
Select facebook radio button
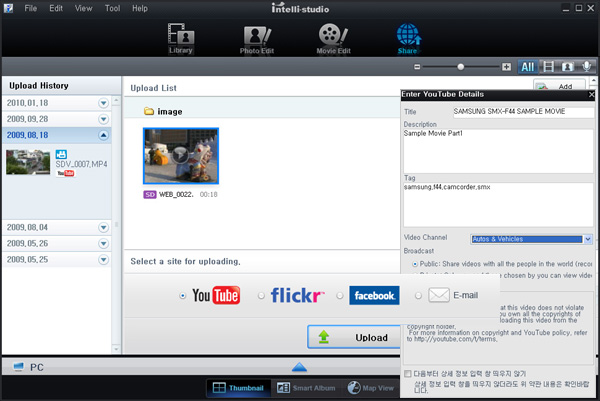pyautogui.click(x=340, y=296)
